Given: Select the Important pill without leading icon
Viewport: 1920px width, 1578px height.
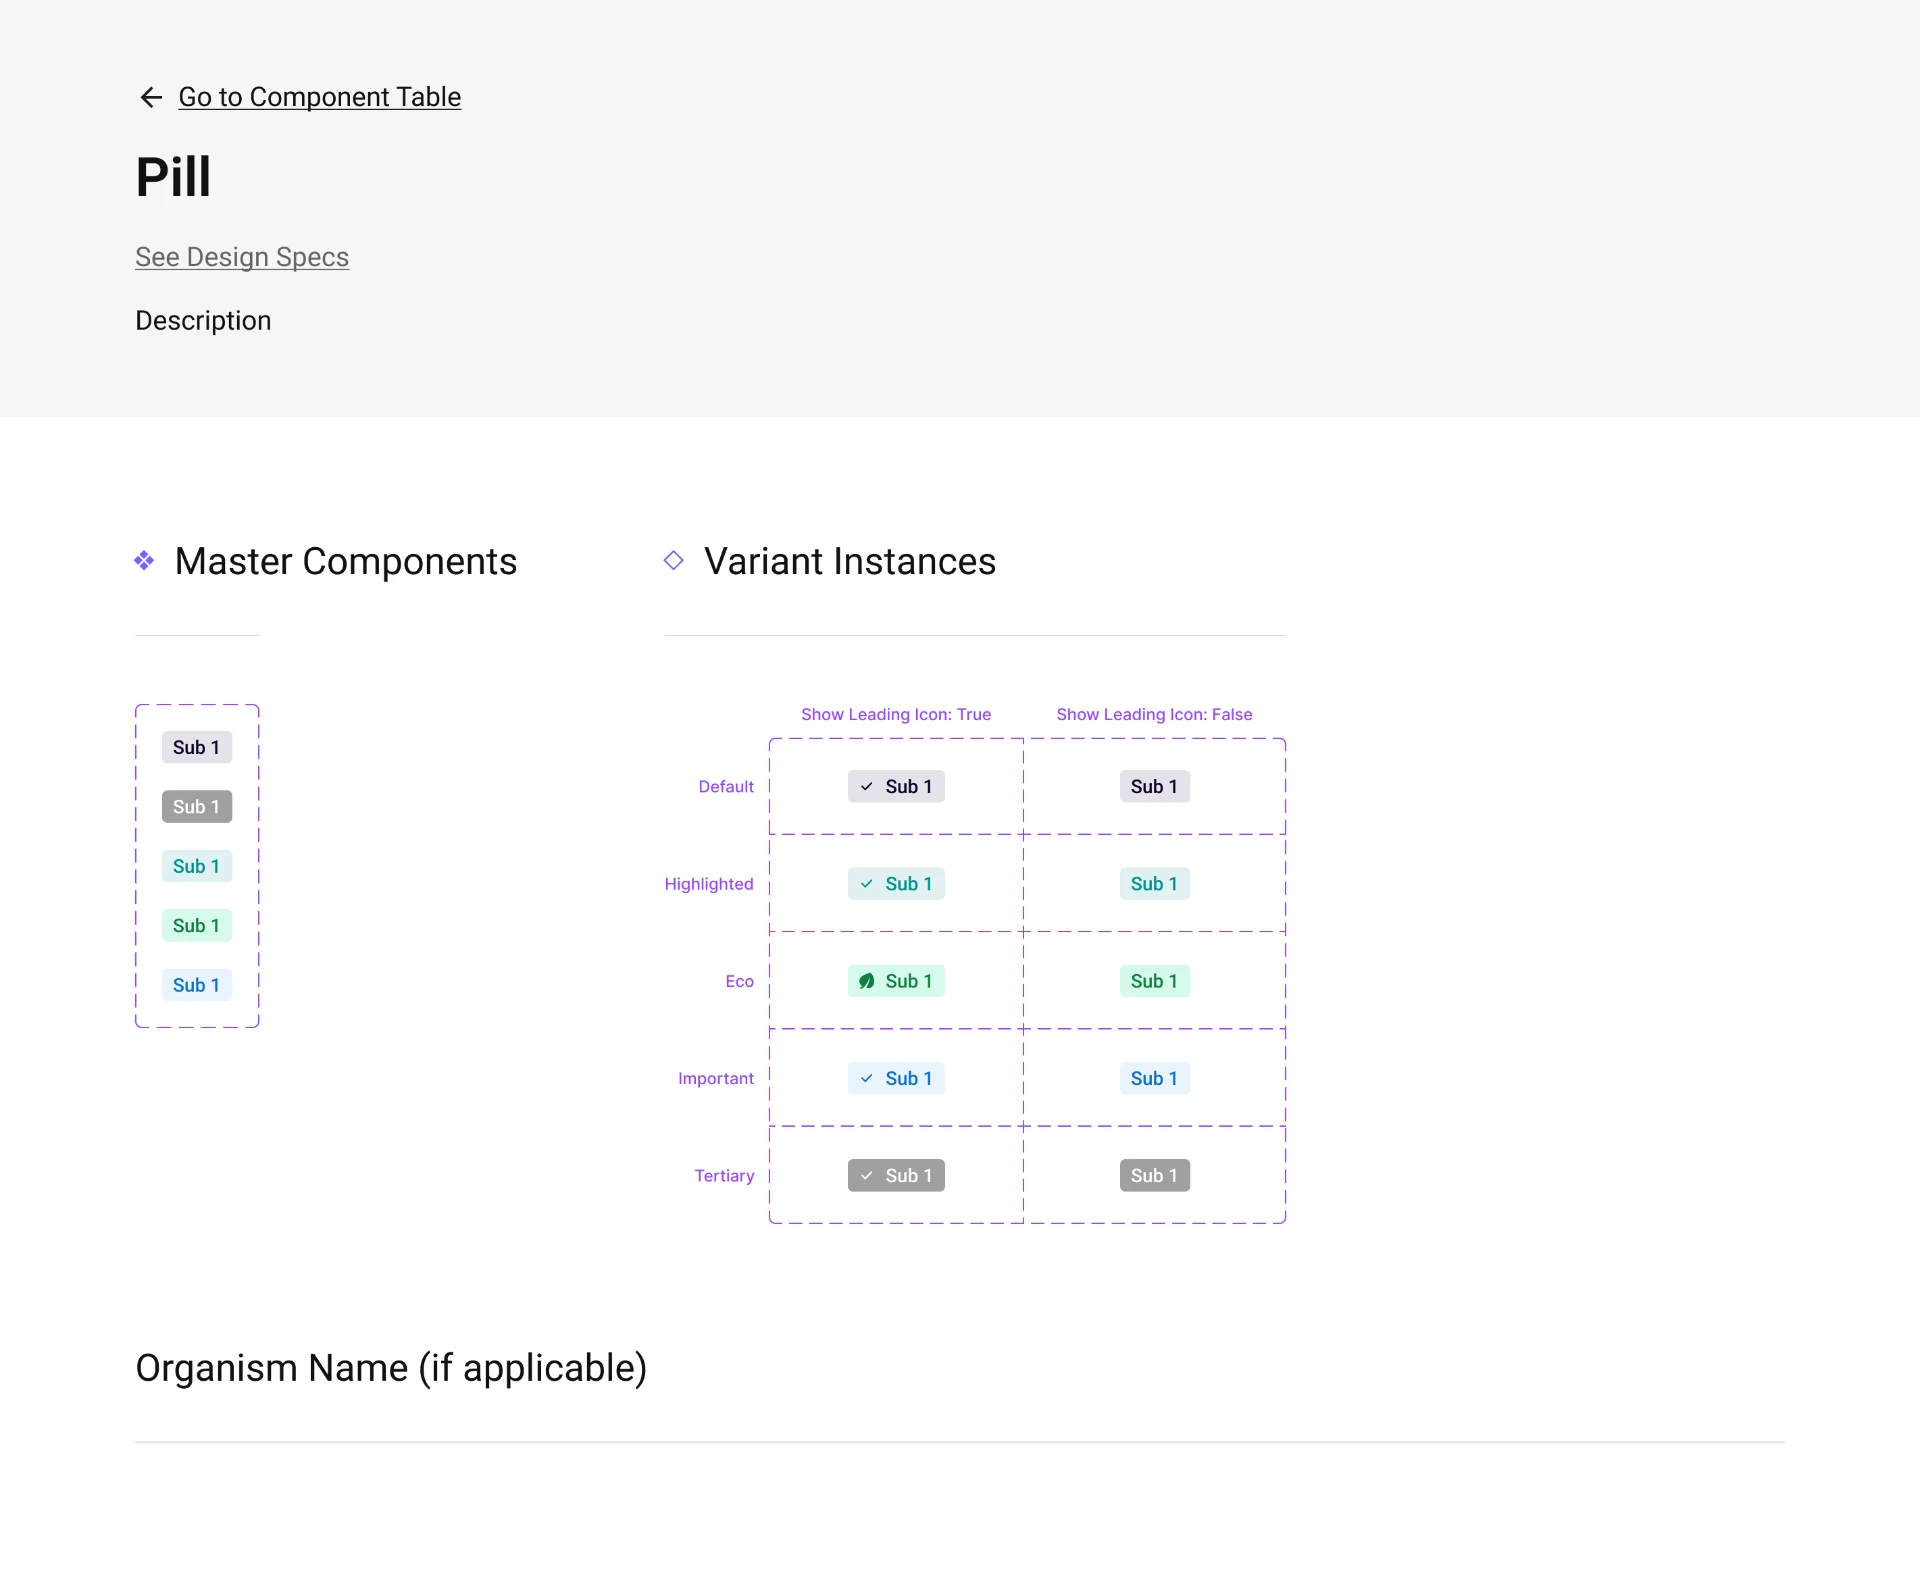Looking at the screenshot, I should click(1155, 1078).
